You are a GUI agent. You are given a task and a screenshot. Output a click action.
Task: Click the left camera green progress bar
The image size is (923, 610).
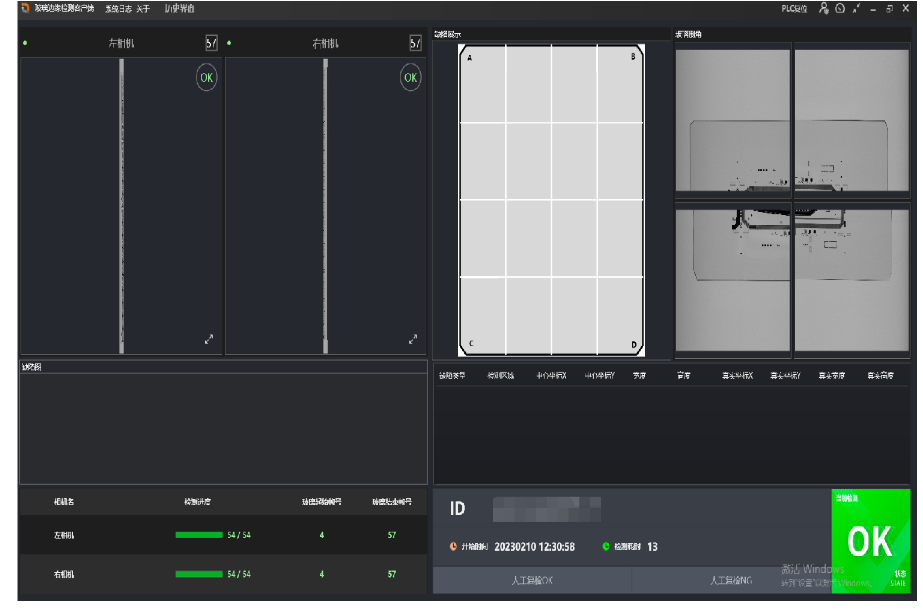click(x=199, y=535)
